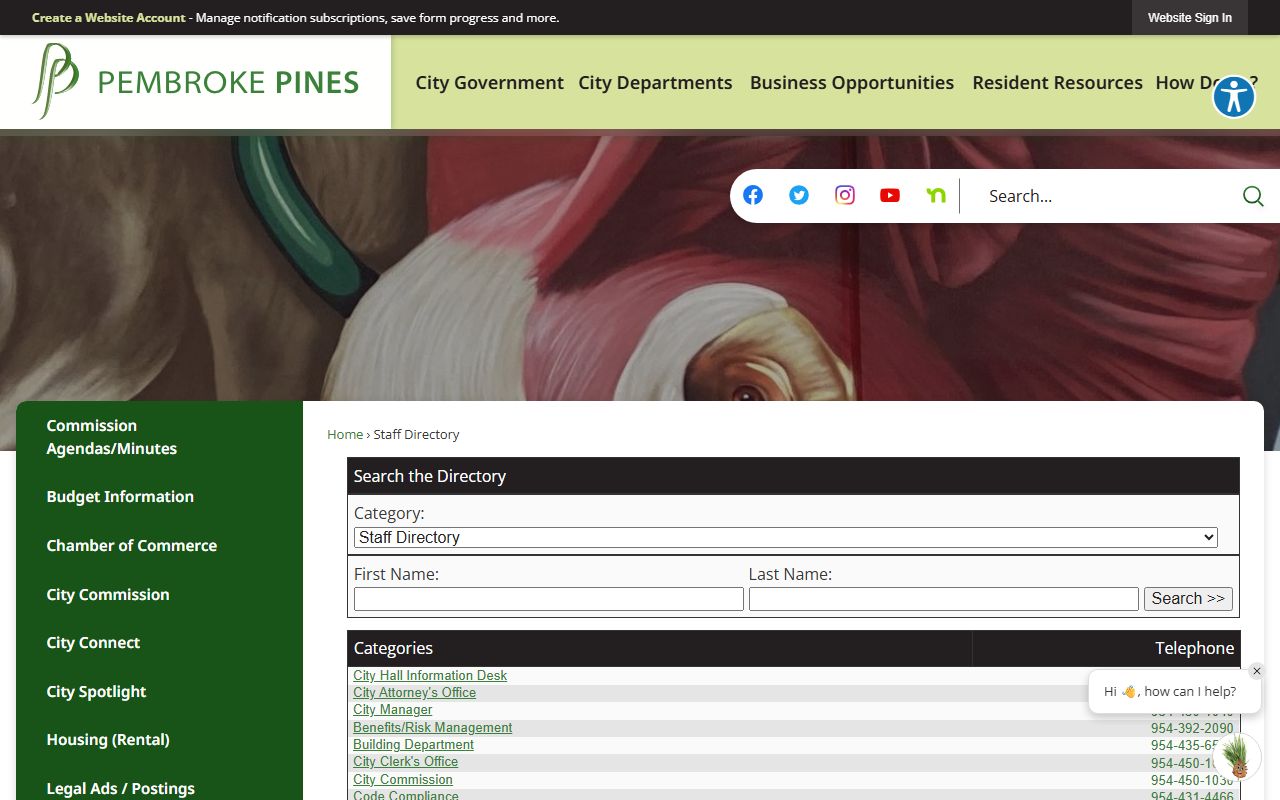Click into the site Search box
Viewport: 1280px width, 800px height.
tap(1105, 196)
